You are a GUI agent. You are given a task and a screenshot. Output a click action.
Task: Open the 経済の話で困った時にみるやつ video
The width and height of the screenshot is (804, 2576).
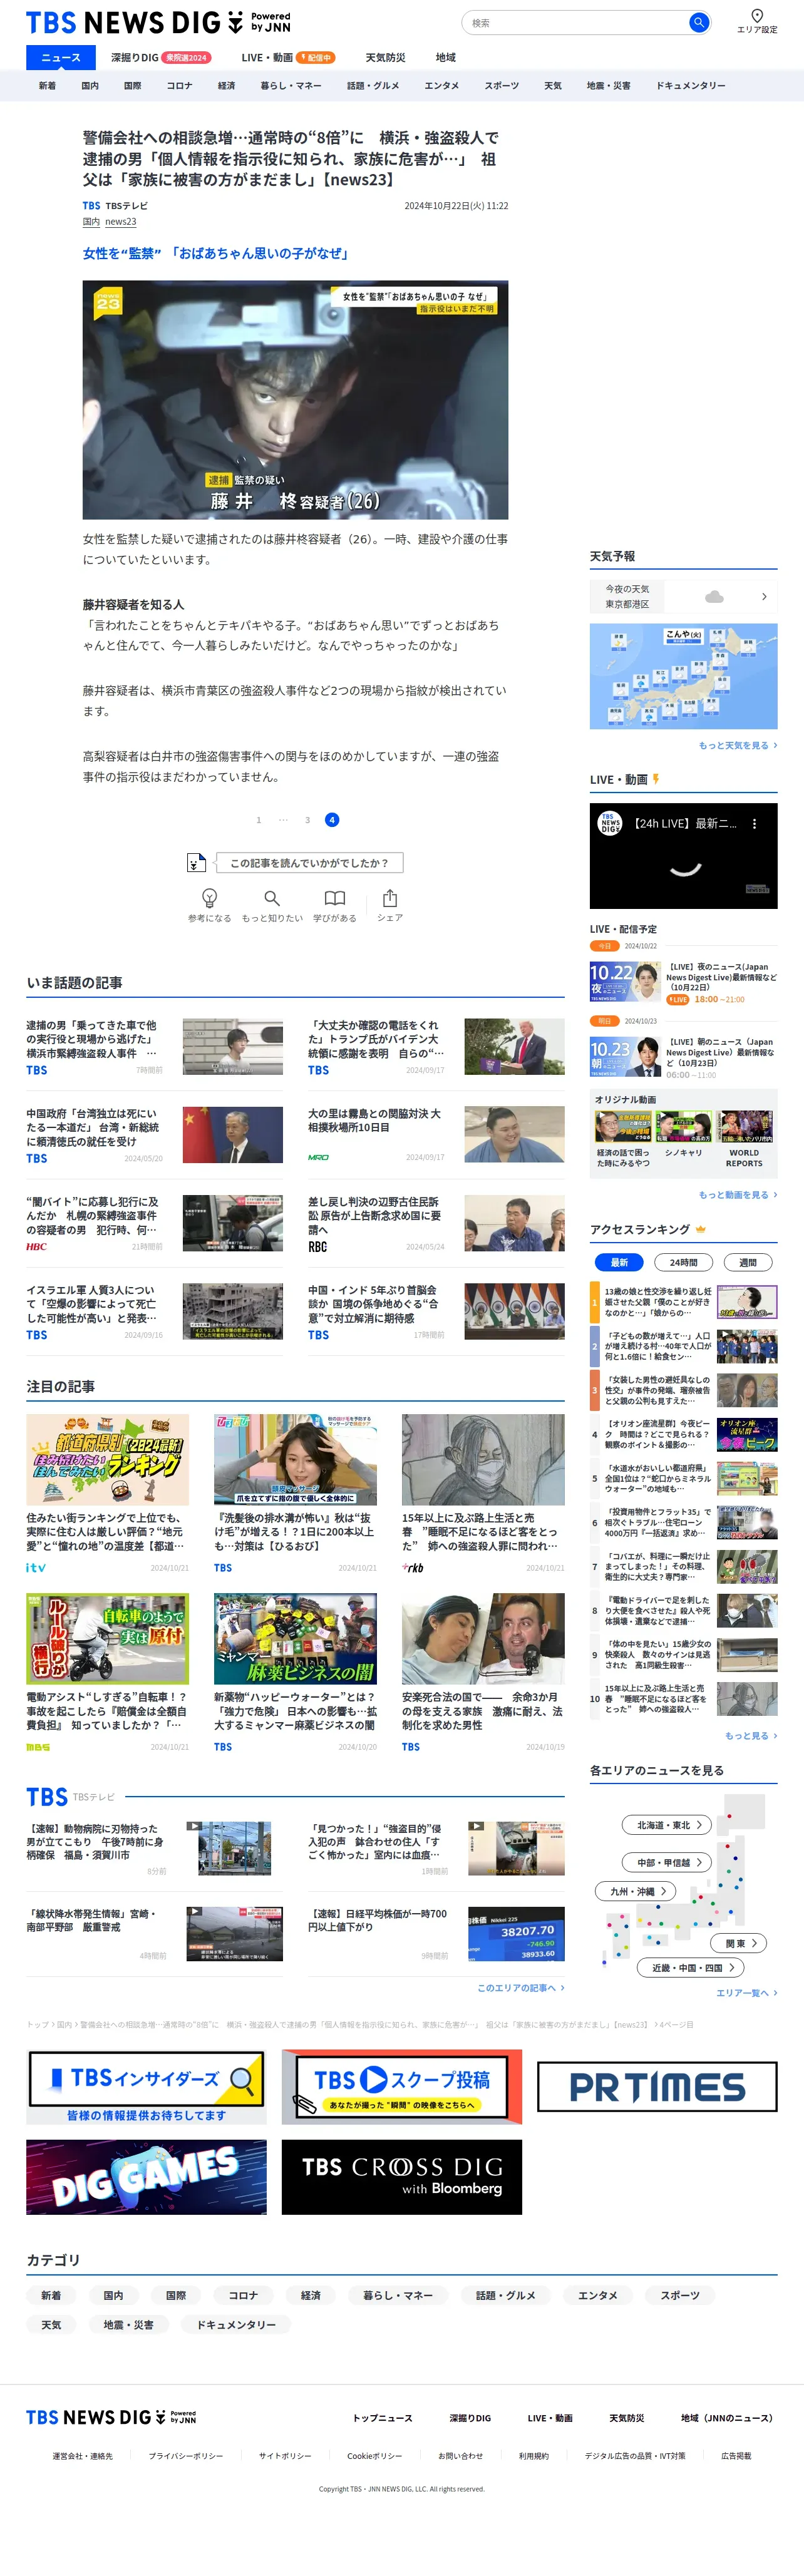point(623,1140)
